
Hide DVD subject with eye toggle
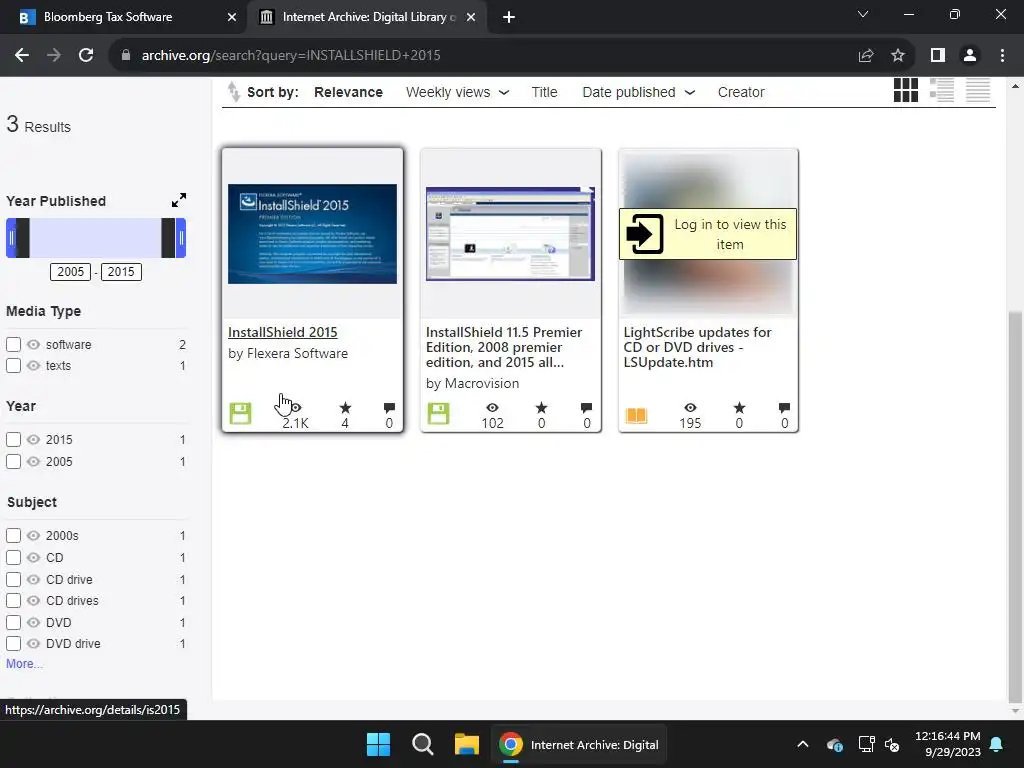(33, 622)
